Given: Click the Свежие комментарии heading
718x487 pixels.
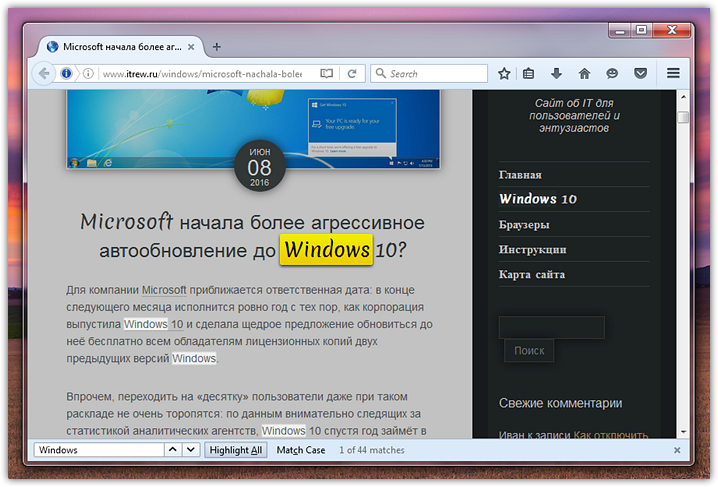Looking at the screenshot, I should pyautogui.click(x=560, y=403).
